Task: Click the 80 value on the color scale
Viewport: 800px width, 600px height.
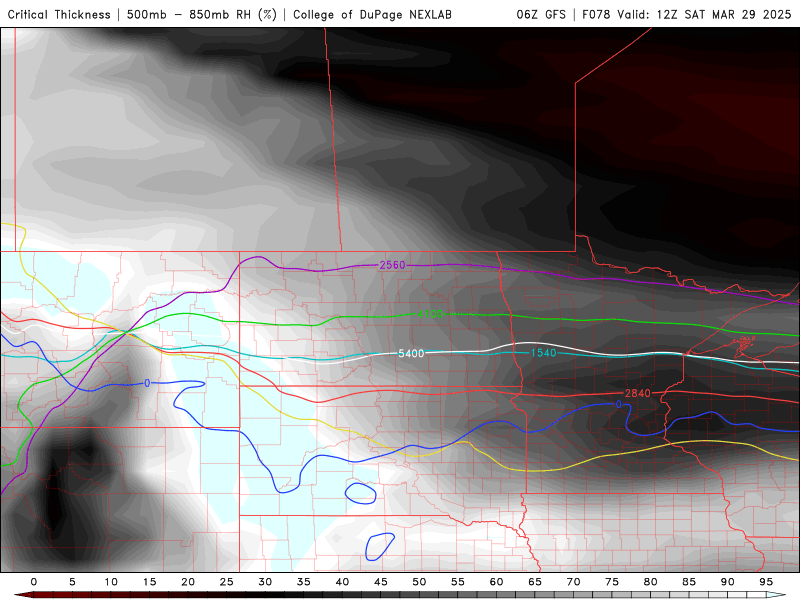Action: 650,582
